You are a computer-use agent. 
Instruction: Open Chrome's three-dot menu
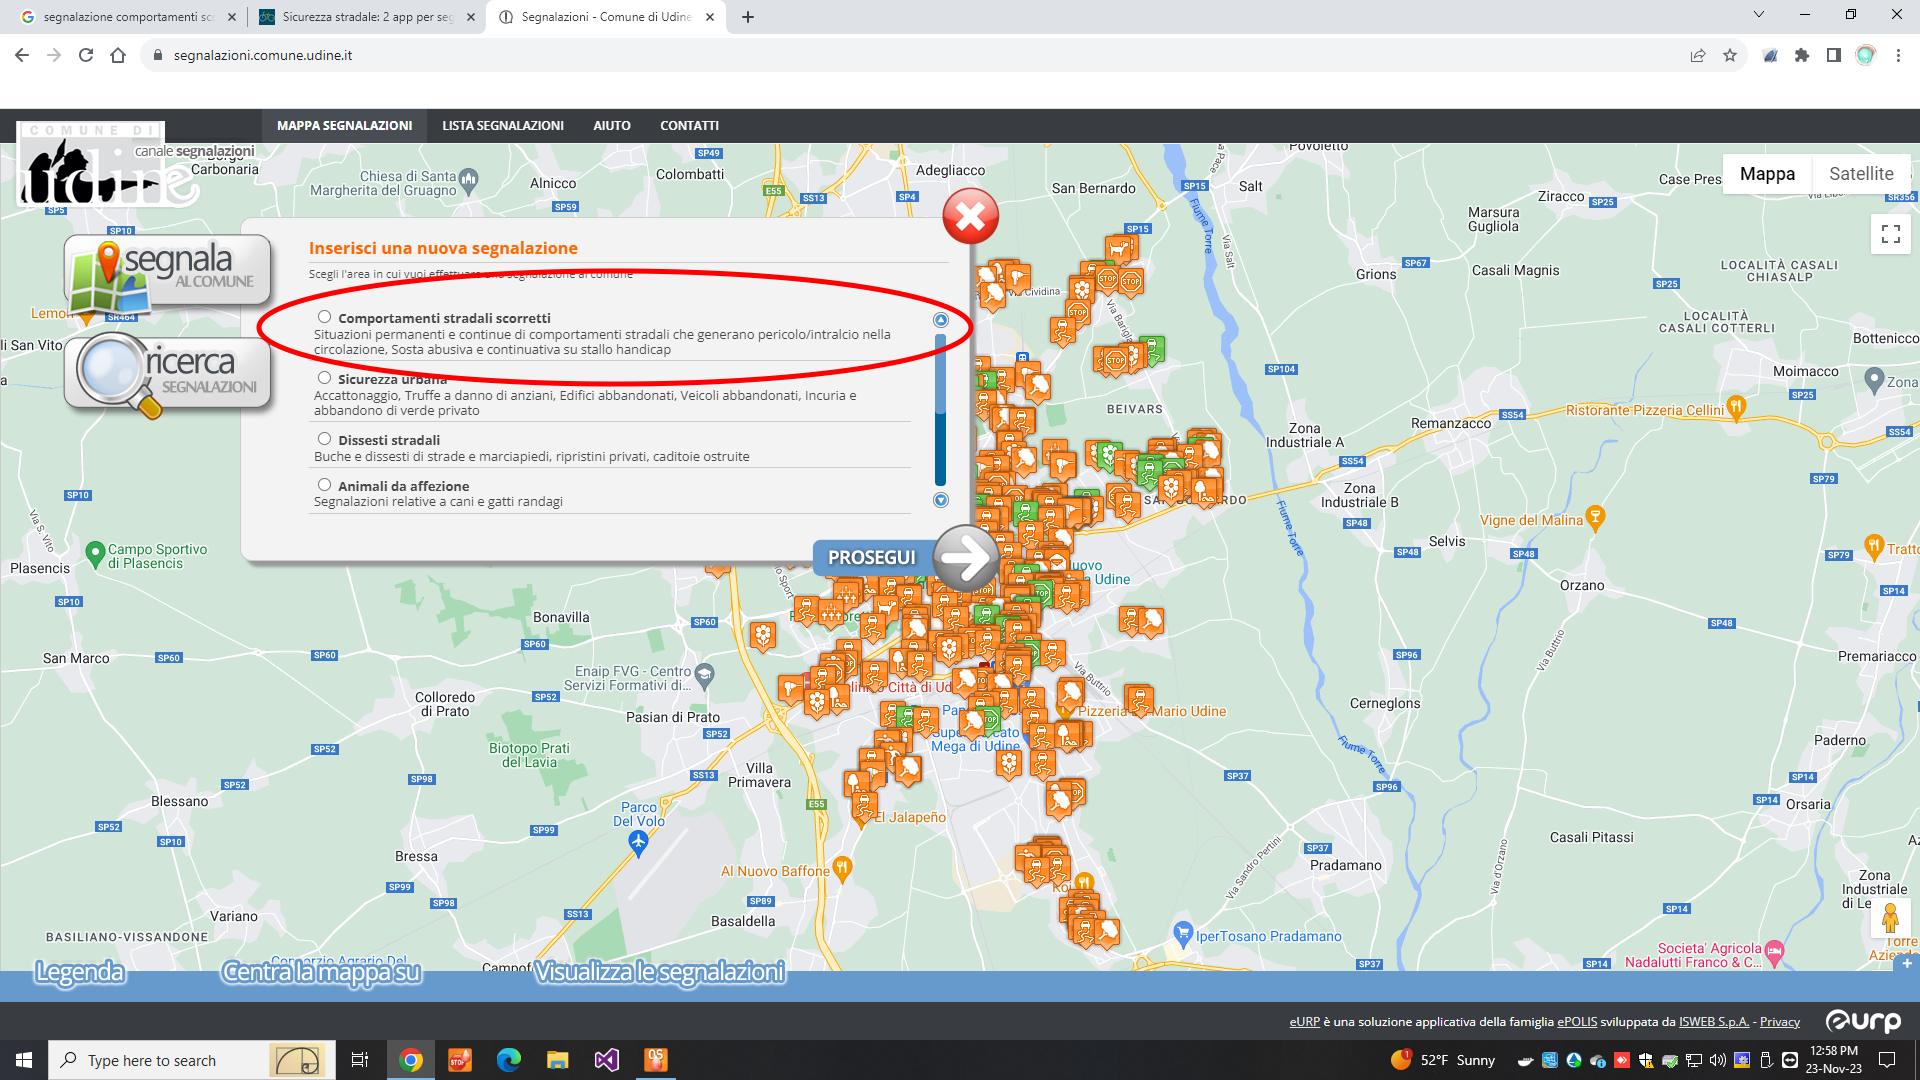point(1898,55)
